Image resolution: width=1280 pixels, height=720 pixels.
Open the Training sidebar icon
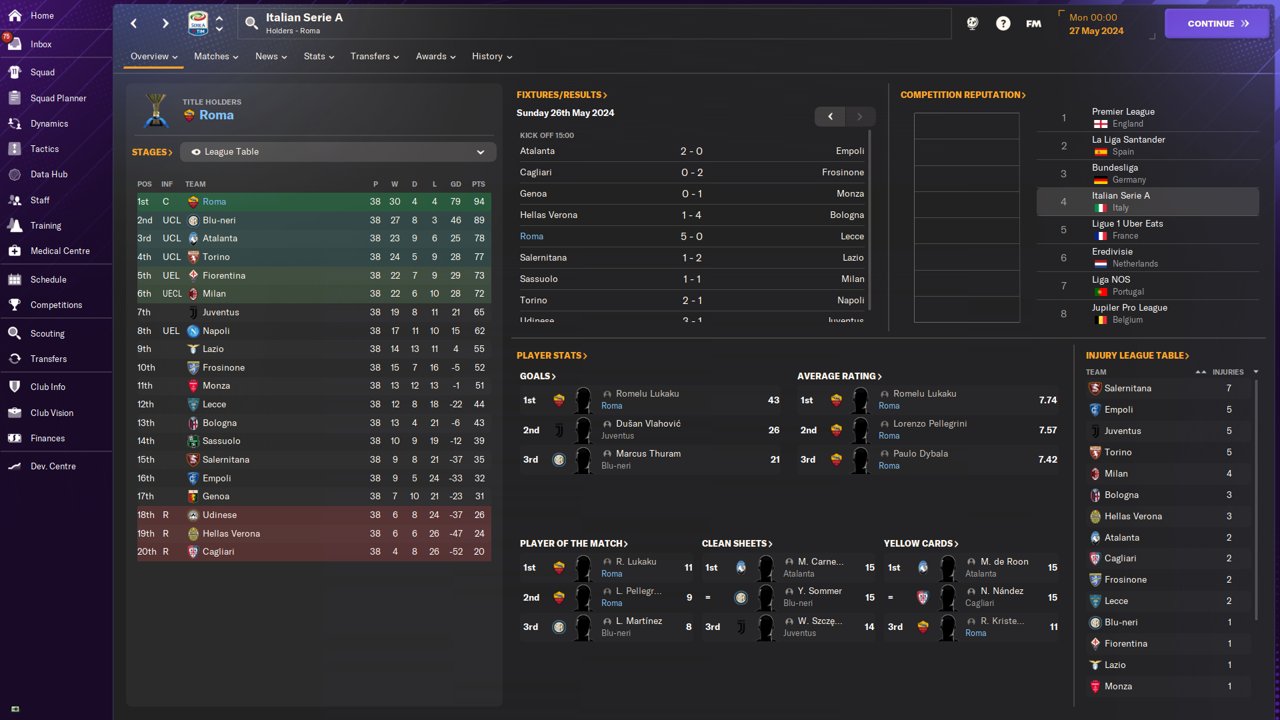[14, 225]
